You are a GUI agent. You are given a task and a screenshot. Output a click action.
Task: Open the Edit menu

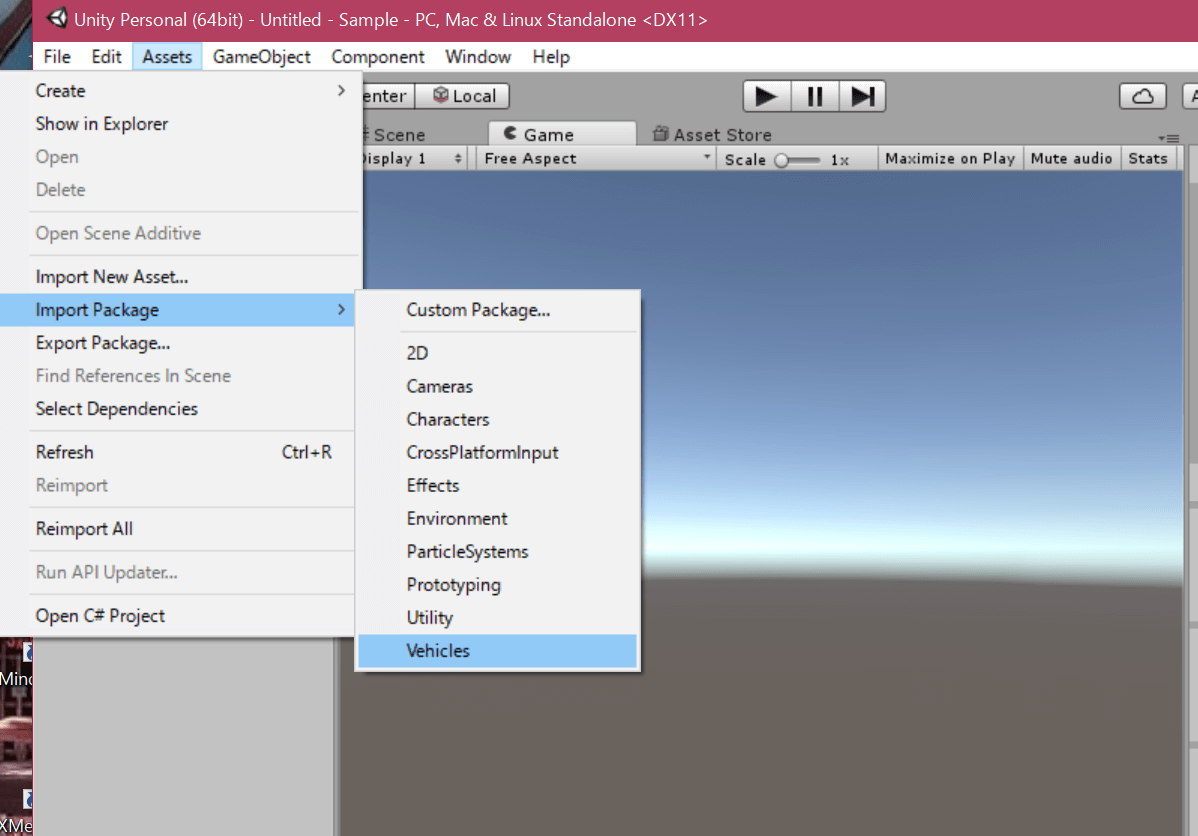click(106, 57)
